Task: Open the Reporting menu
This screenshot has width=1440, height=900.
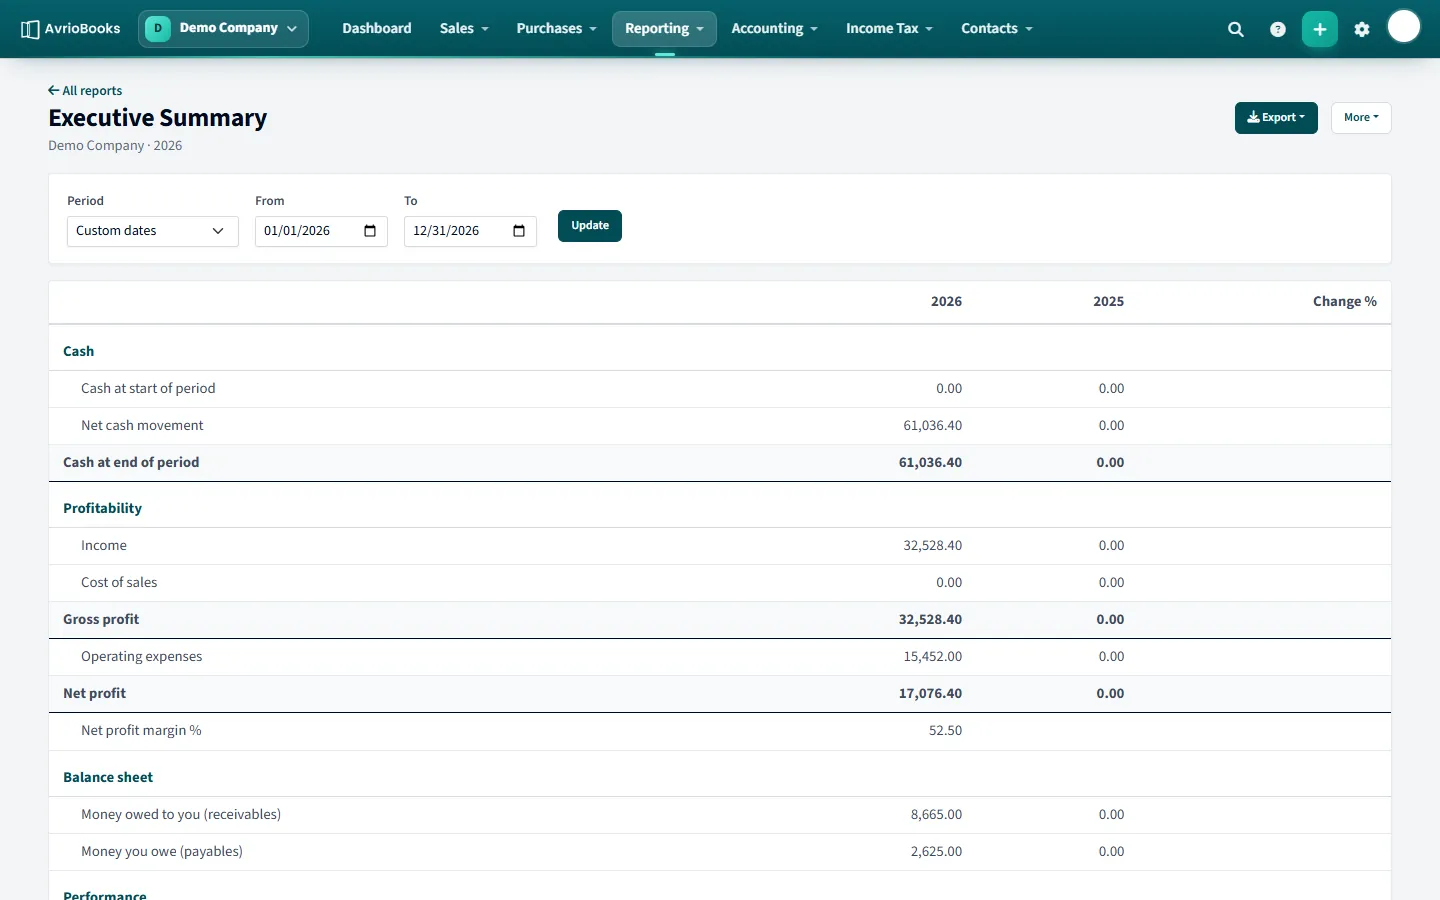Action: (664, 28)
